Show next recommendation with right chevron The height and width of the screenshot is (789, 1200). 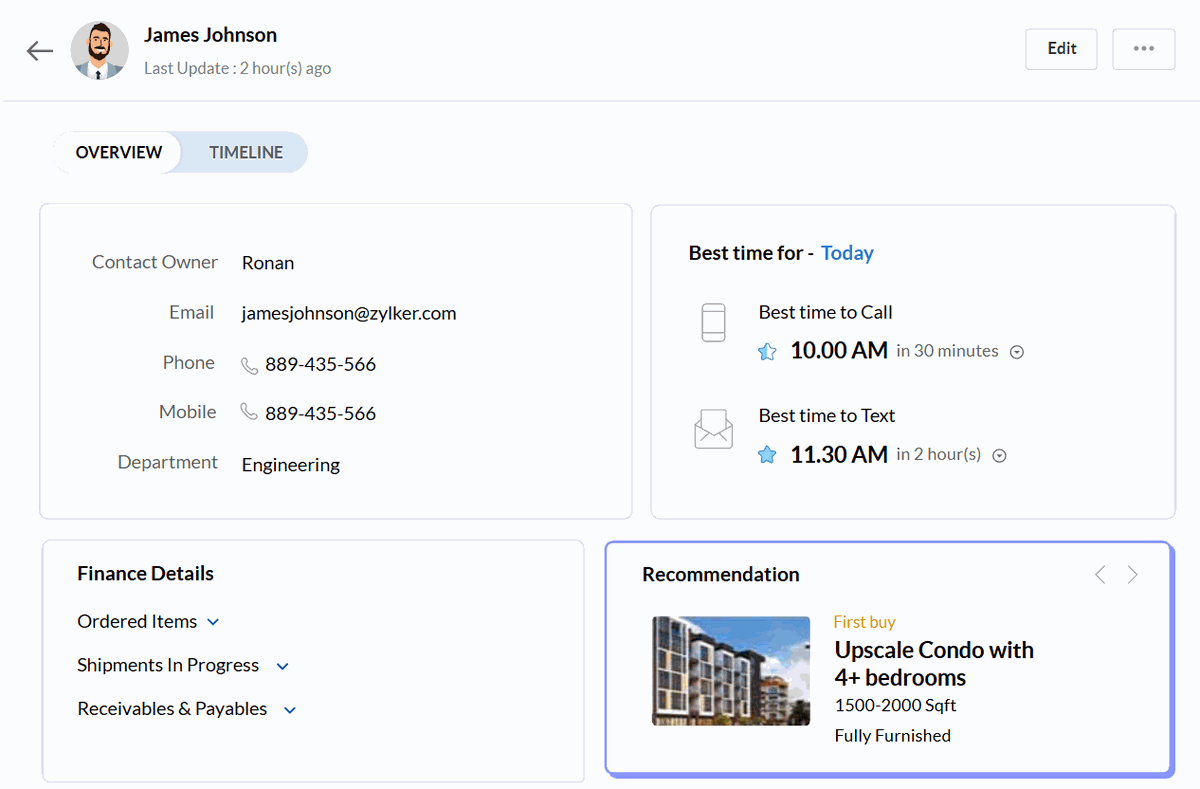point(1132,574)
